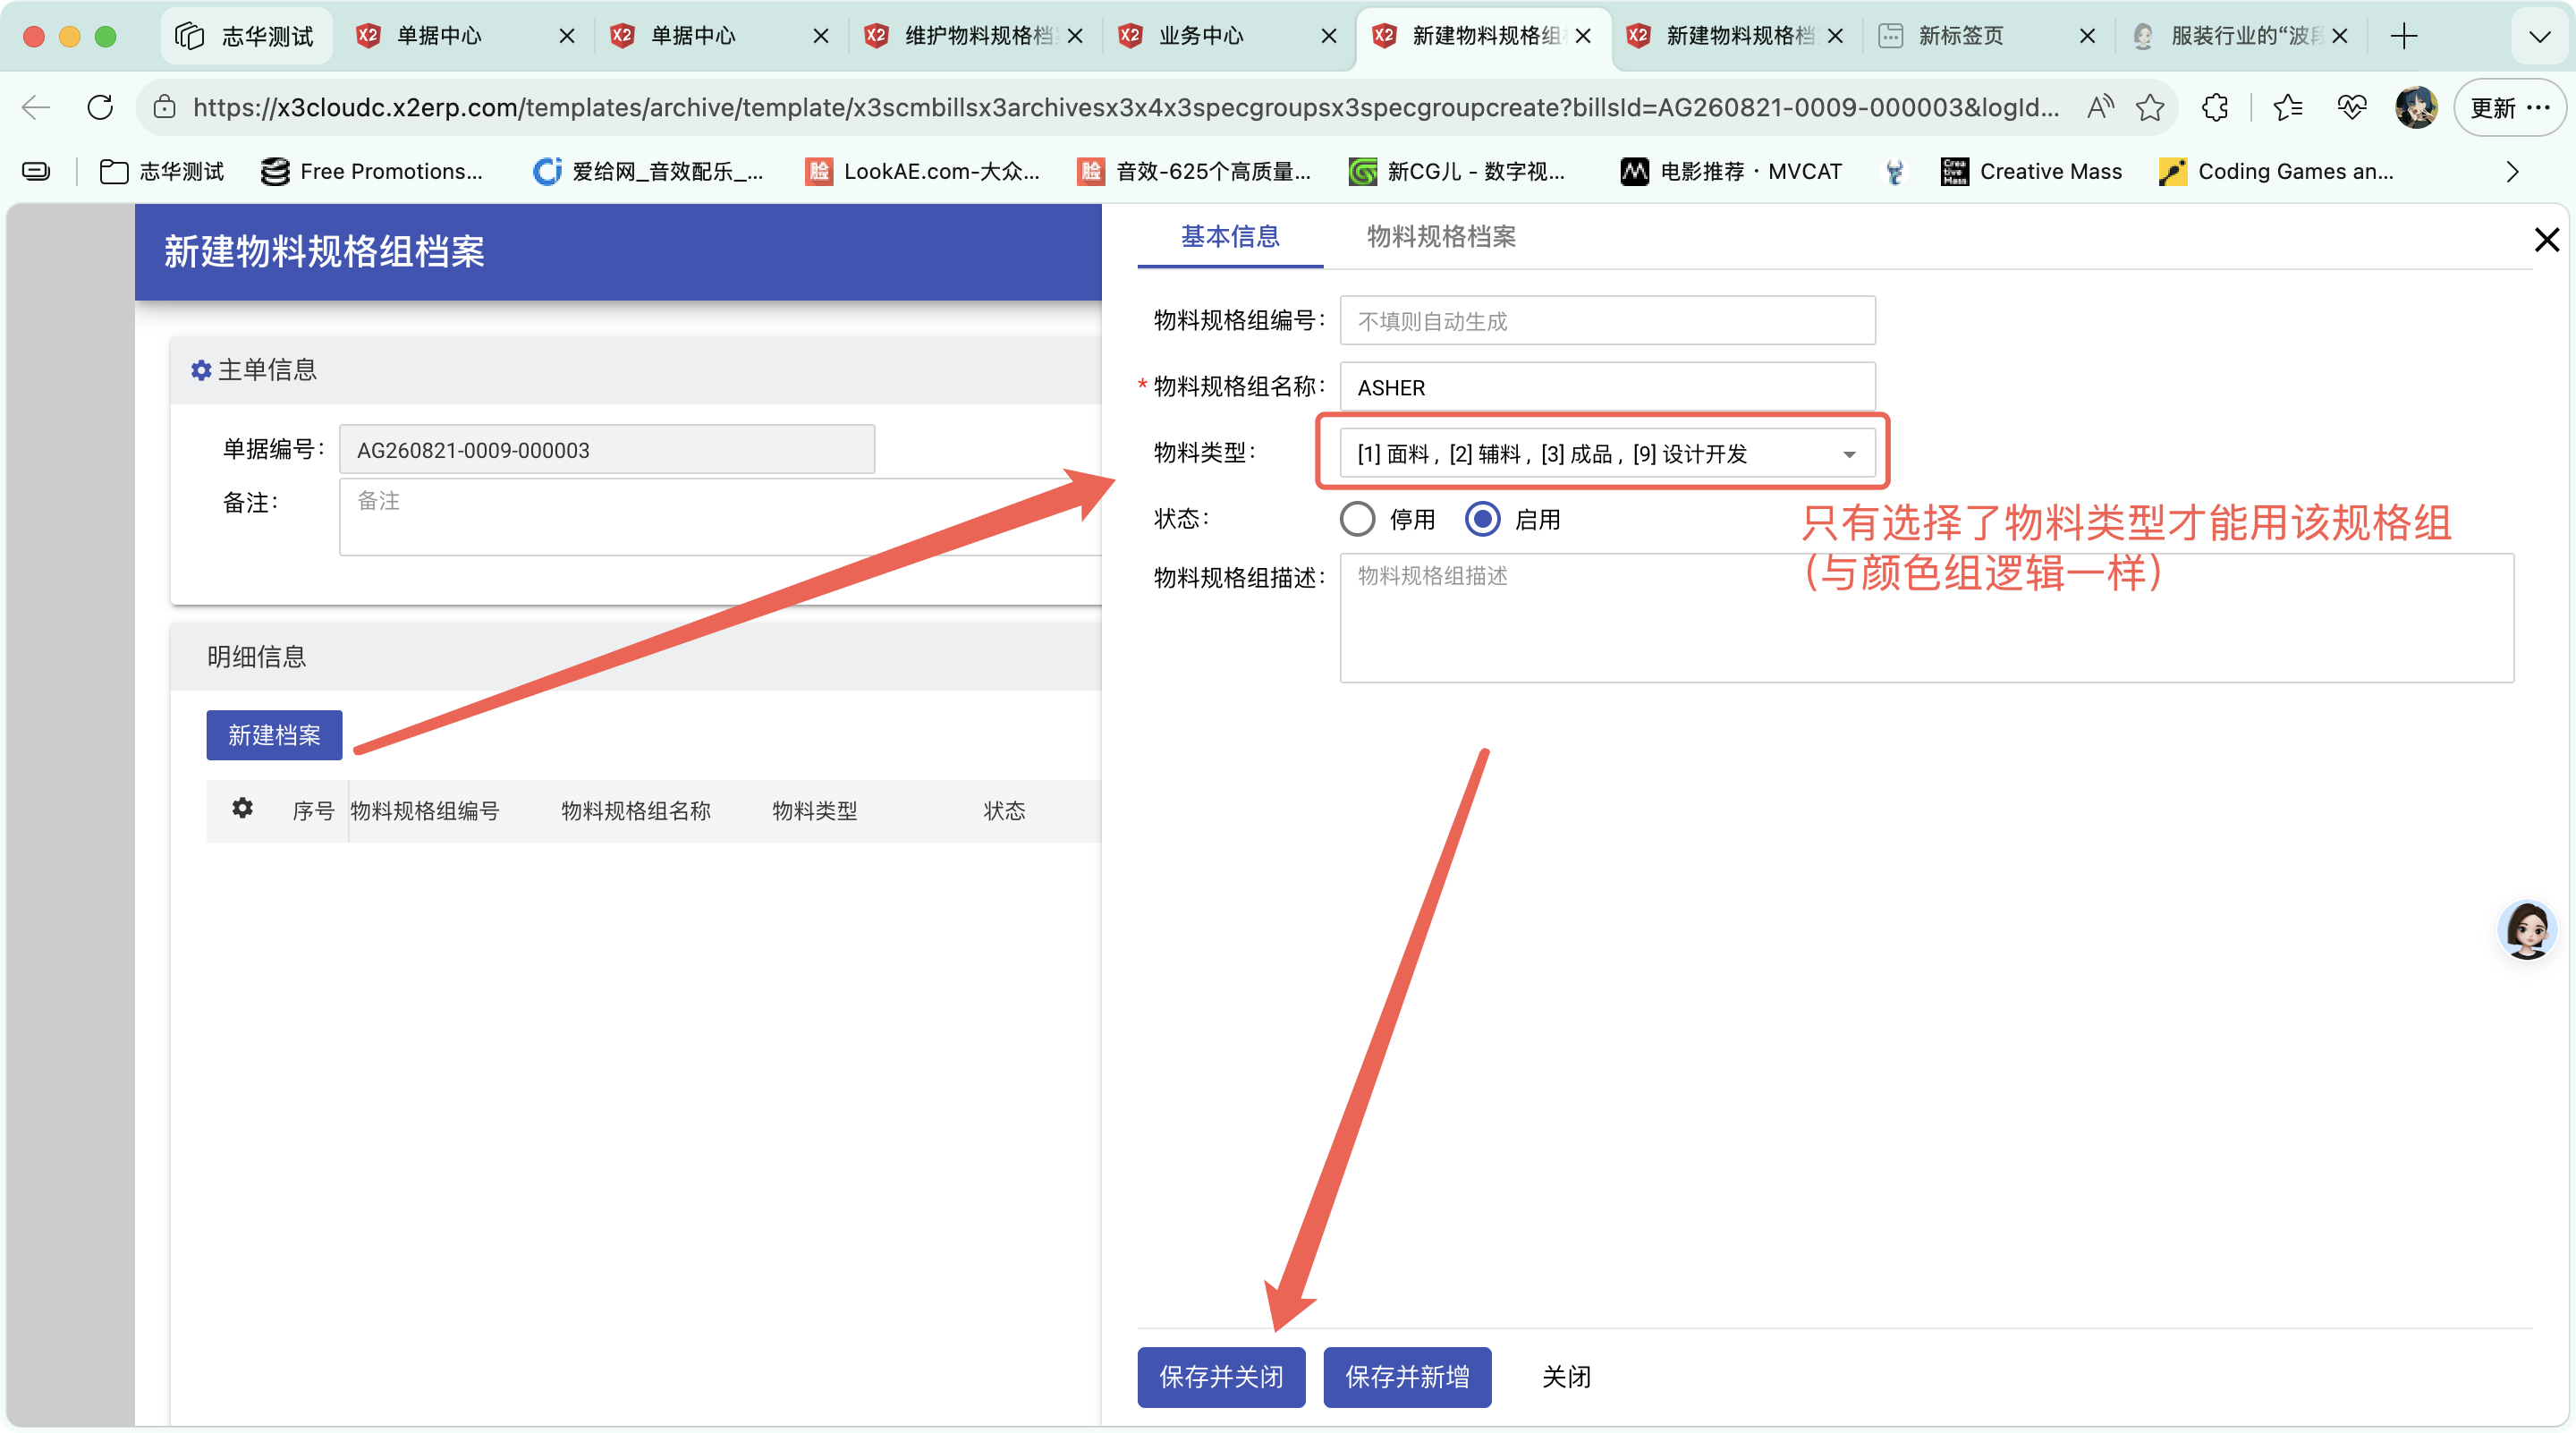Click the gear icon beside 主单信息
The width and height of the screenshot is (2576, 1433).
point(201,370)
